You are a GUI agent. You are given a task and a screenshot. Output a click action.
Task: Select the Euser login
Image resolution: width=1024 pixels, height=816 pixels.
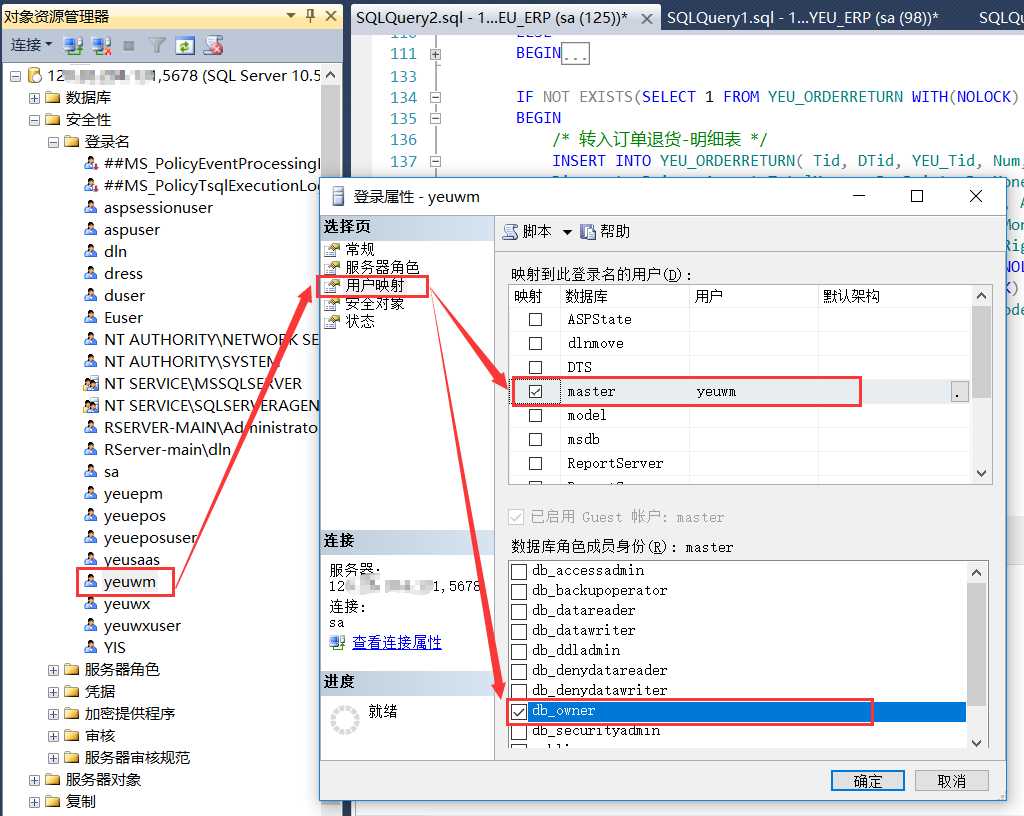point(123,317)
